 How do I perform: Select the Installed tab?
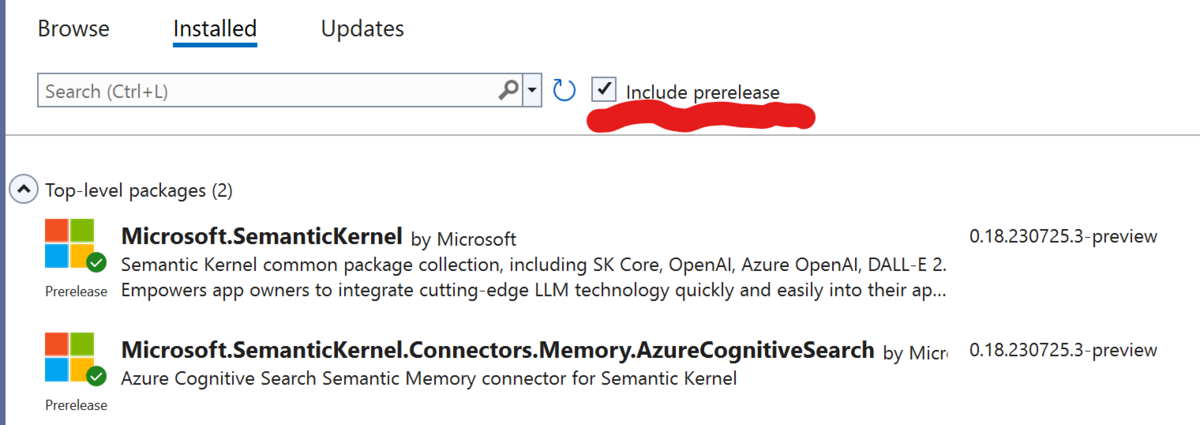pos(215,29)
